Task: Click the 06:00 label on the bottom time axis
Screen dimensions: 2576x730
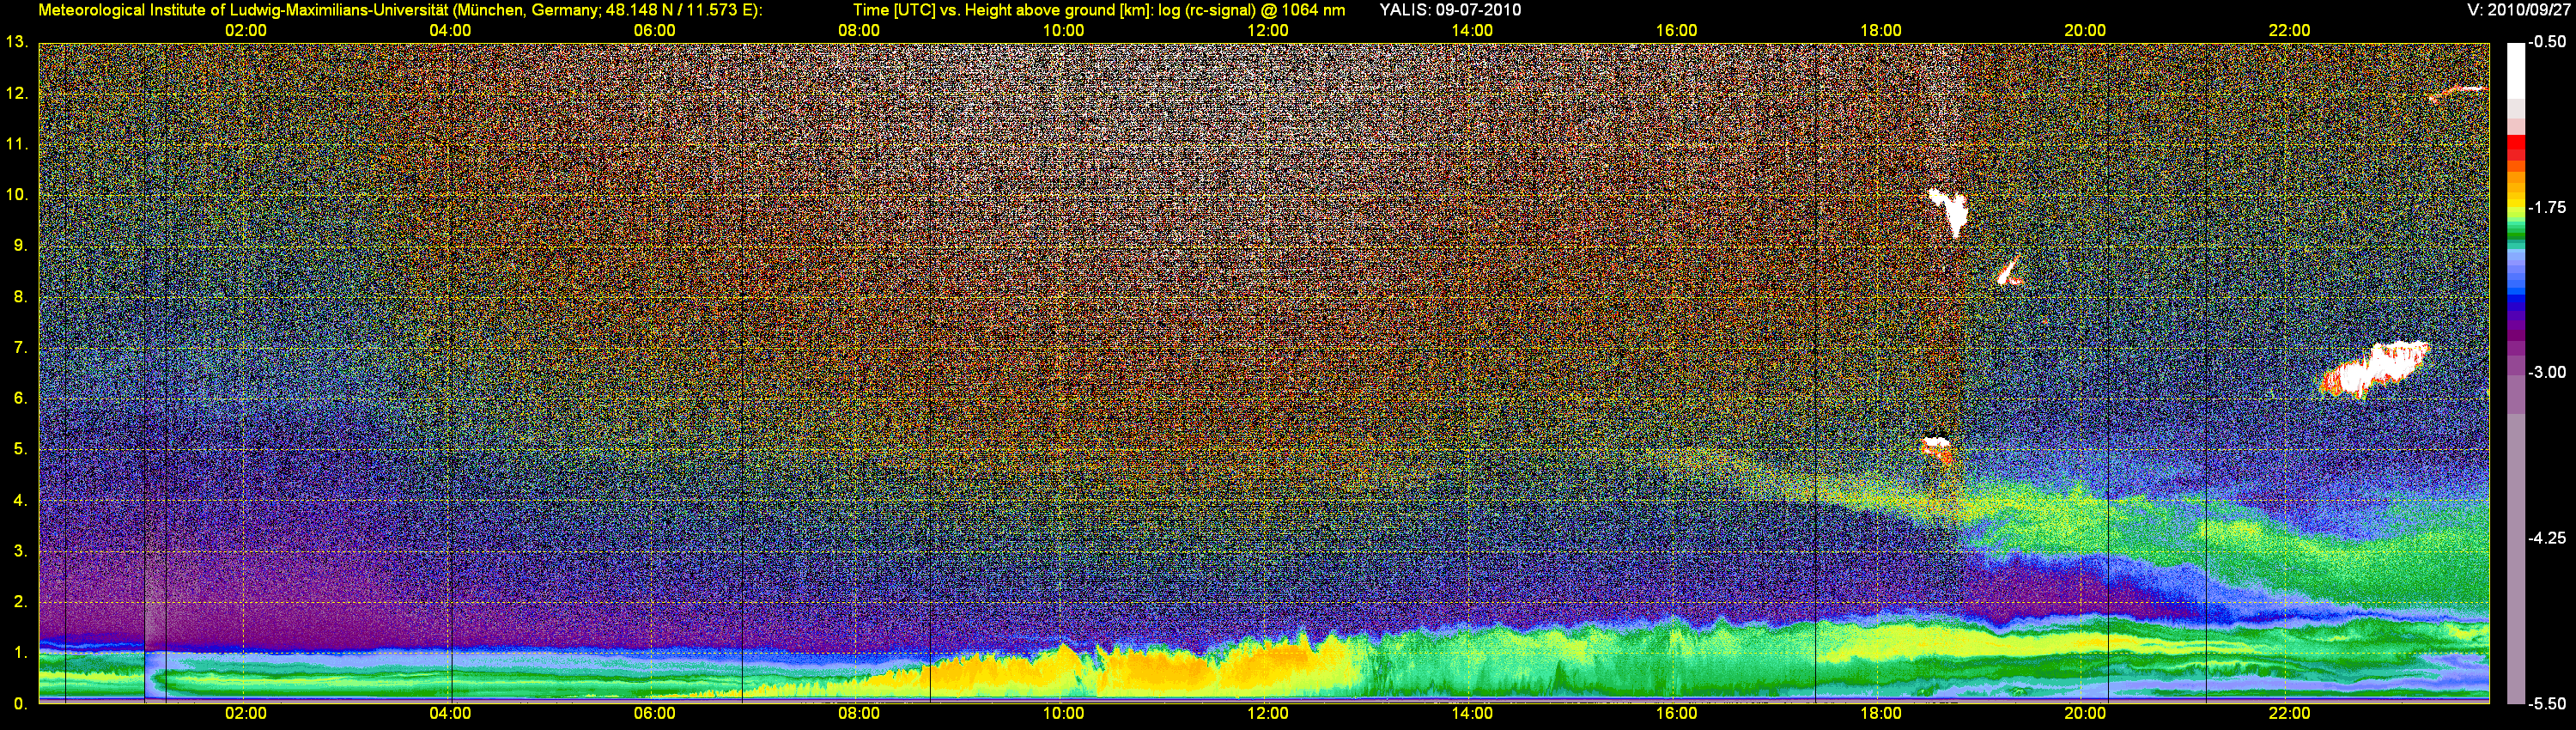Action: pos(655,714)
